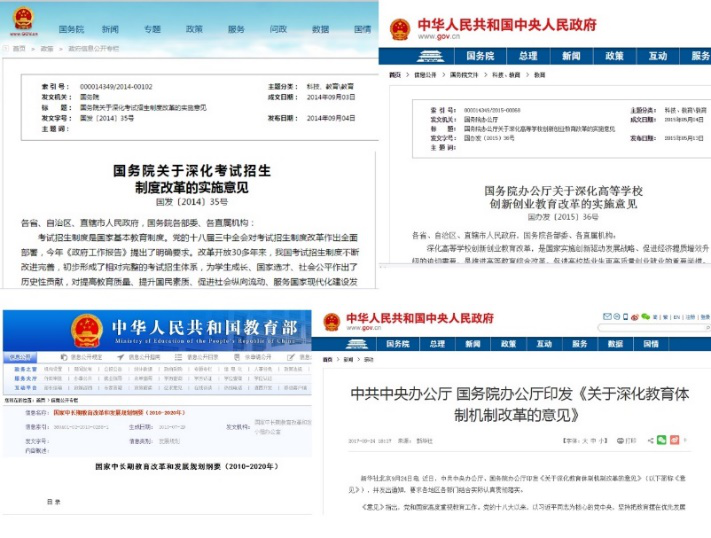Click 滚动 in the bottom-right page breadcrumb

coord(369,360)
